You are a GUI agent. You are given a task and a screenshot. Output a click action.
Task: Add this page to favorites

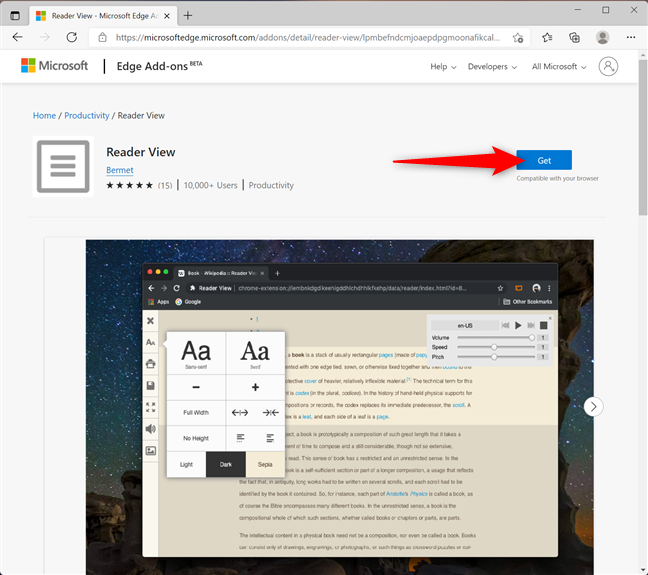(518, 38)
